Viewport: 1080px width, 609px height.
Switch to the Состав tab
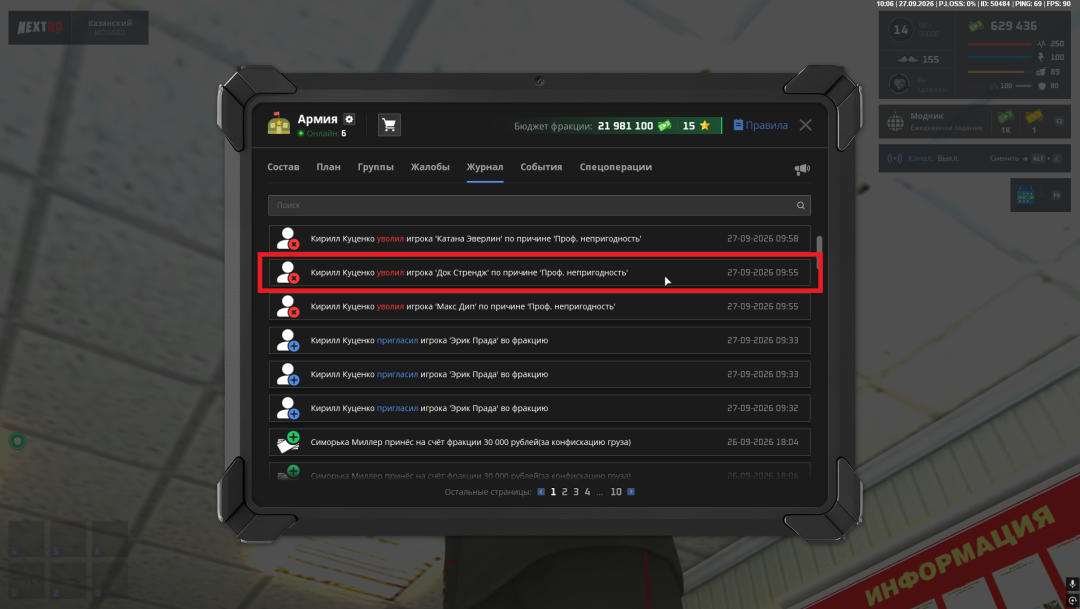[283, 167]
